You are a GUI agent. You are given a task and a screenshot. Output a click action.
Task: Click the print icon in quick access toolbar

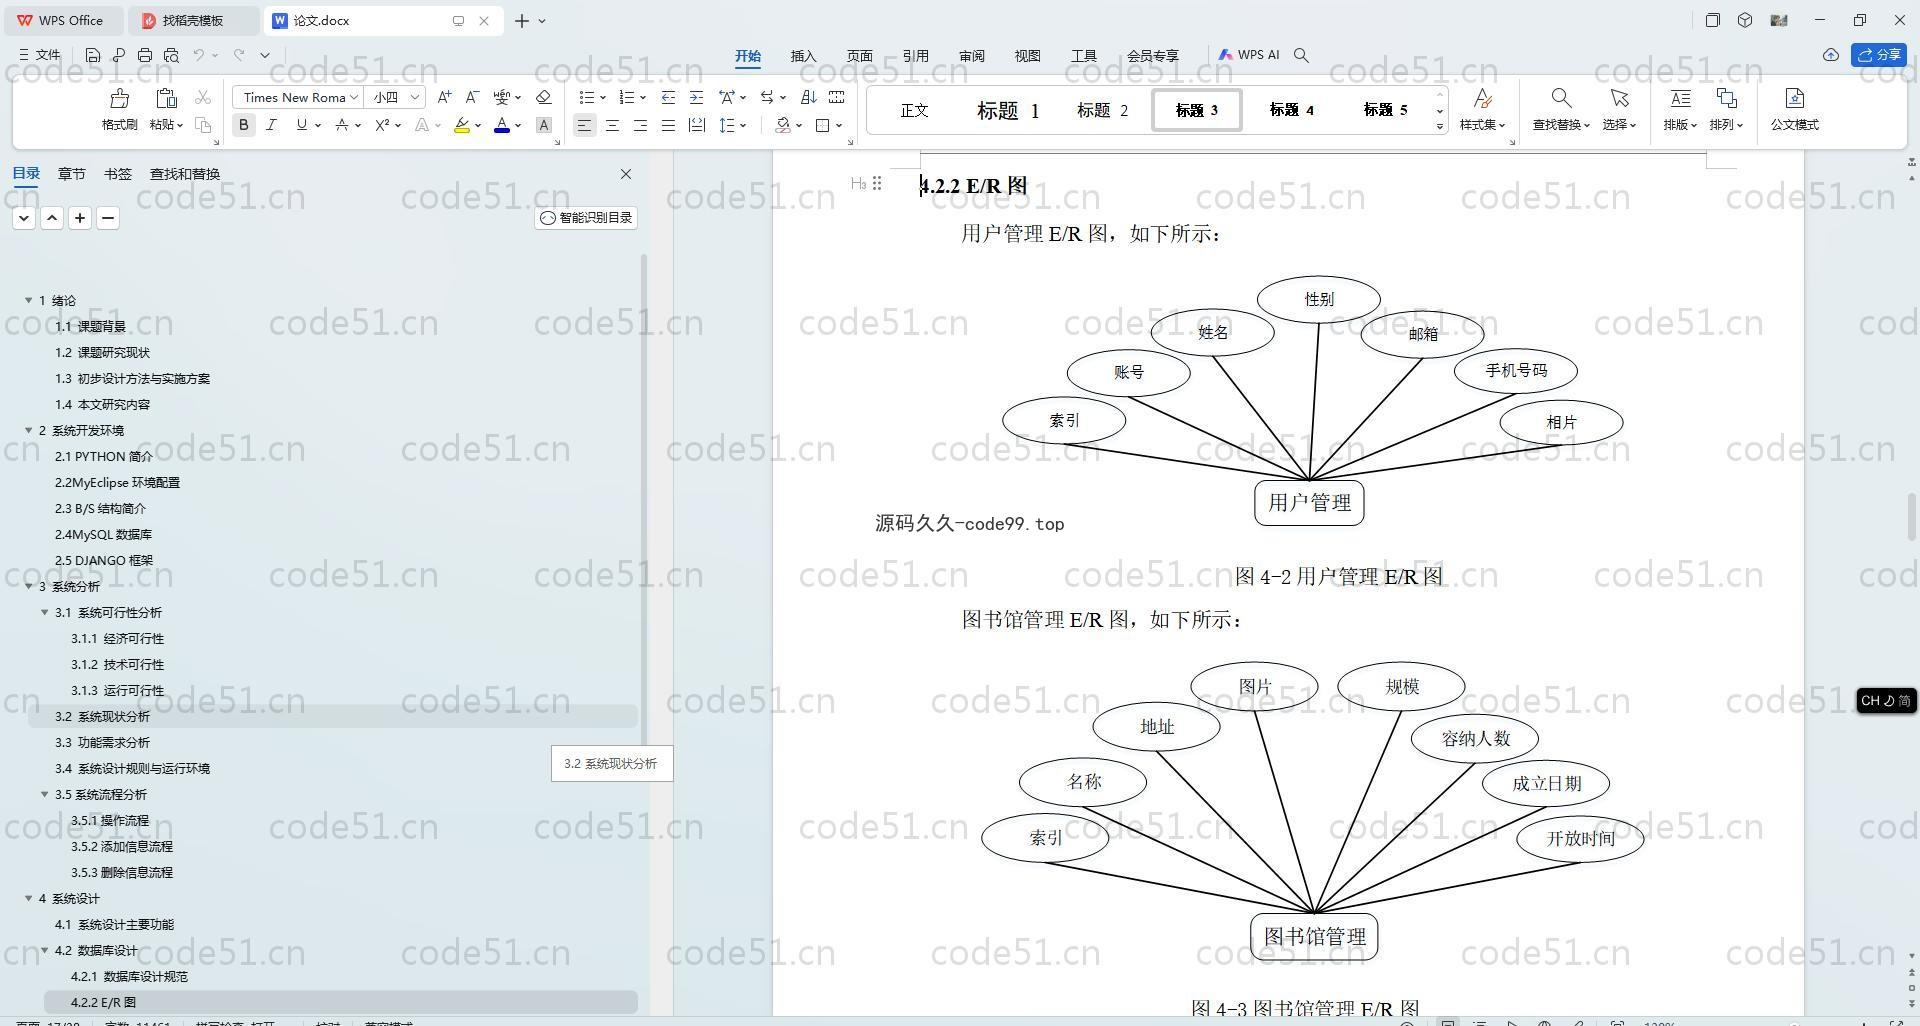click(x=145, y=56)
